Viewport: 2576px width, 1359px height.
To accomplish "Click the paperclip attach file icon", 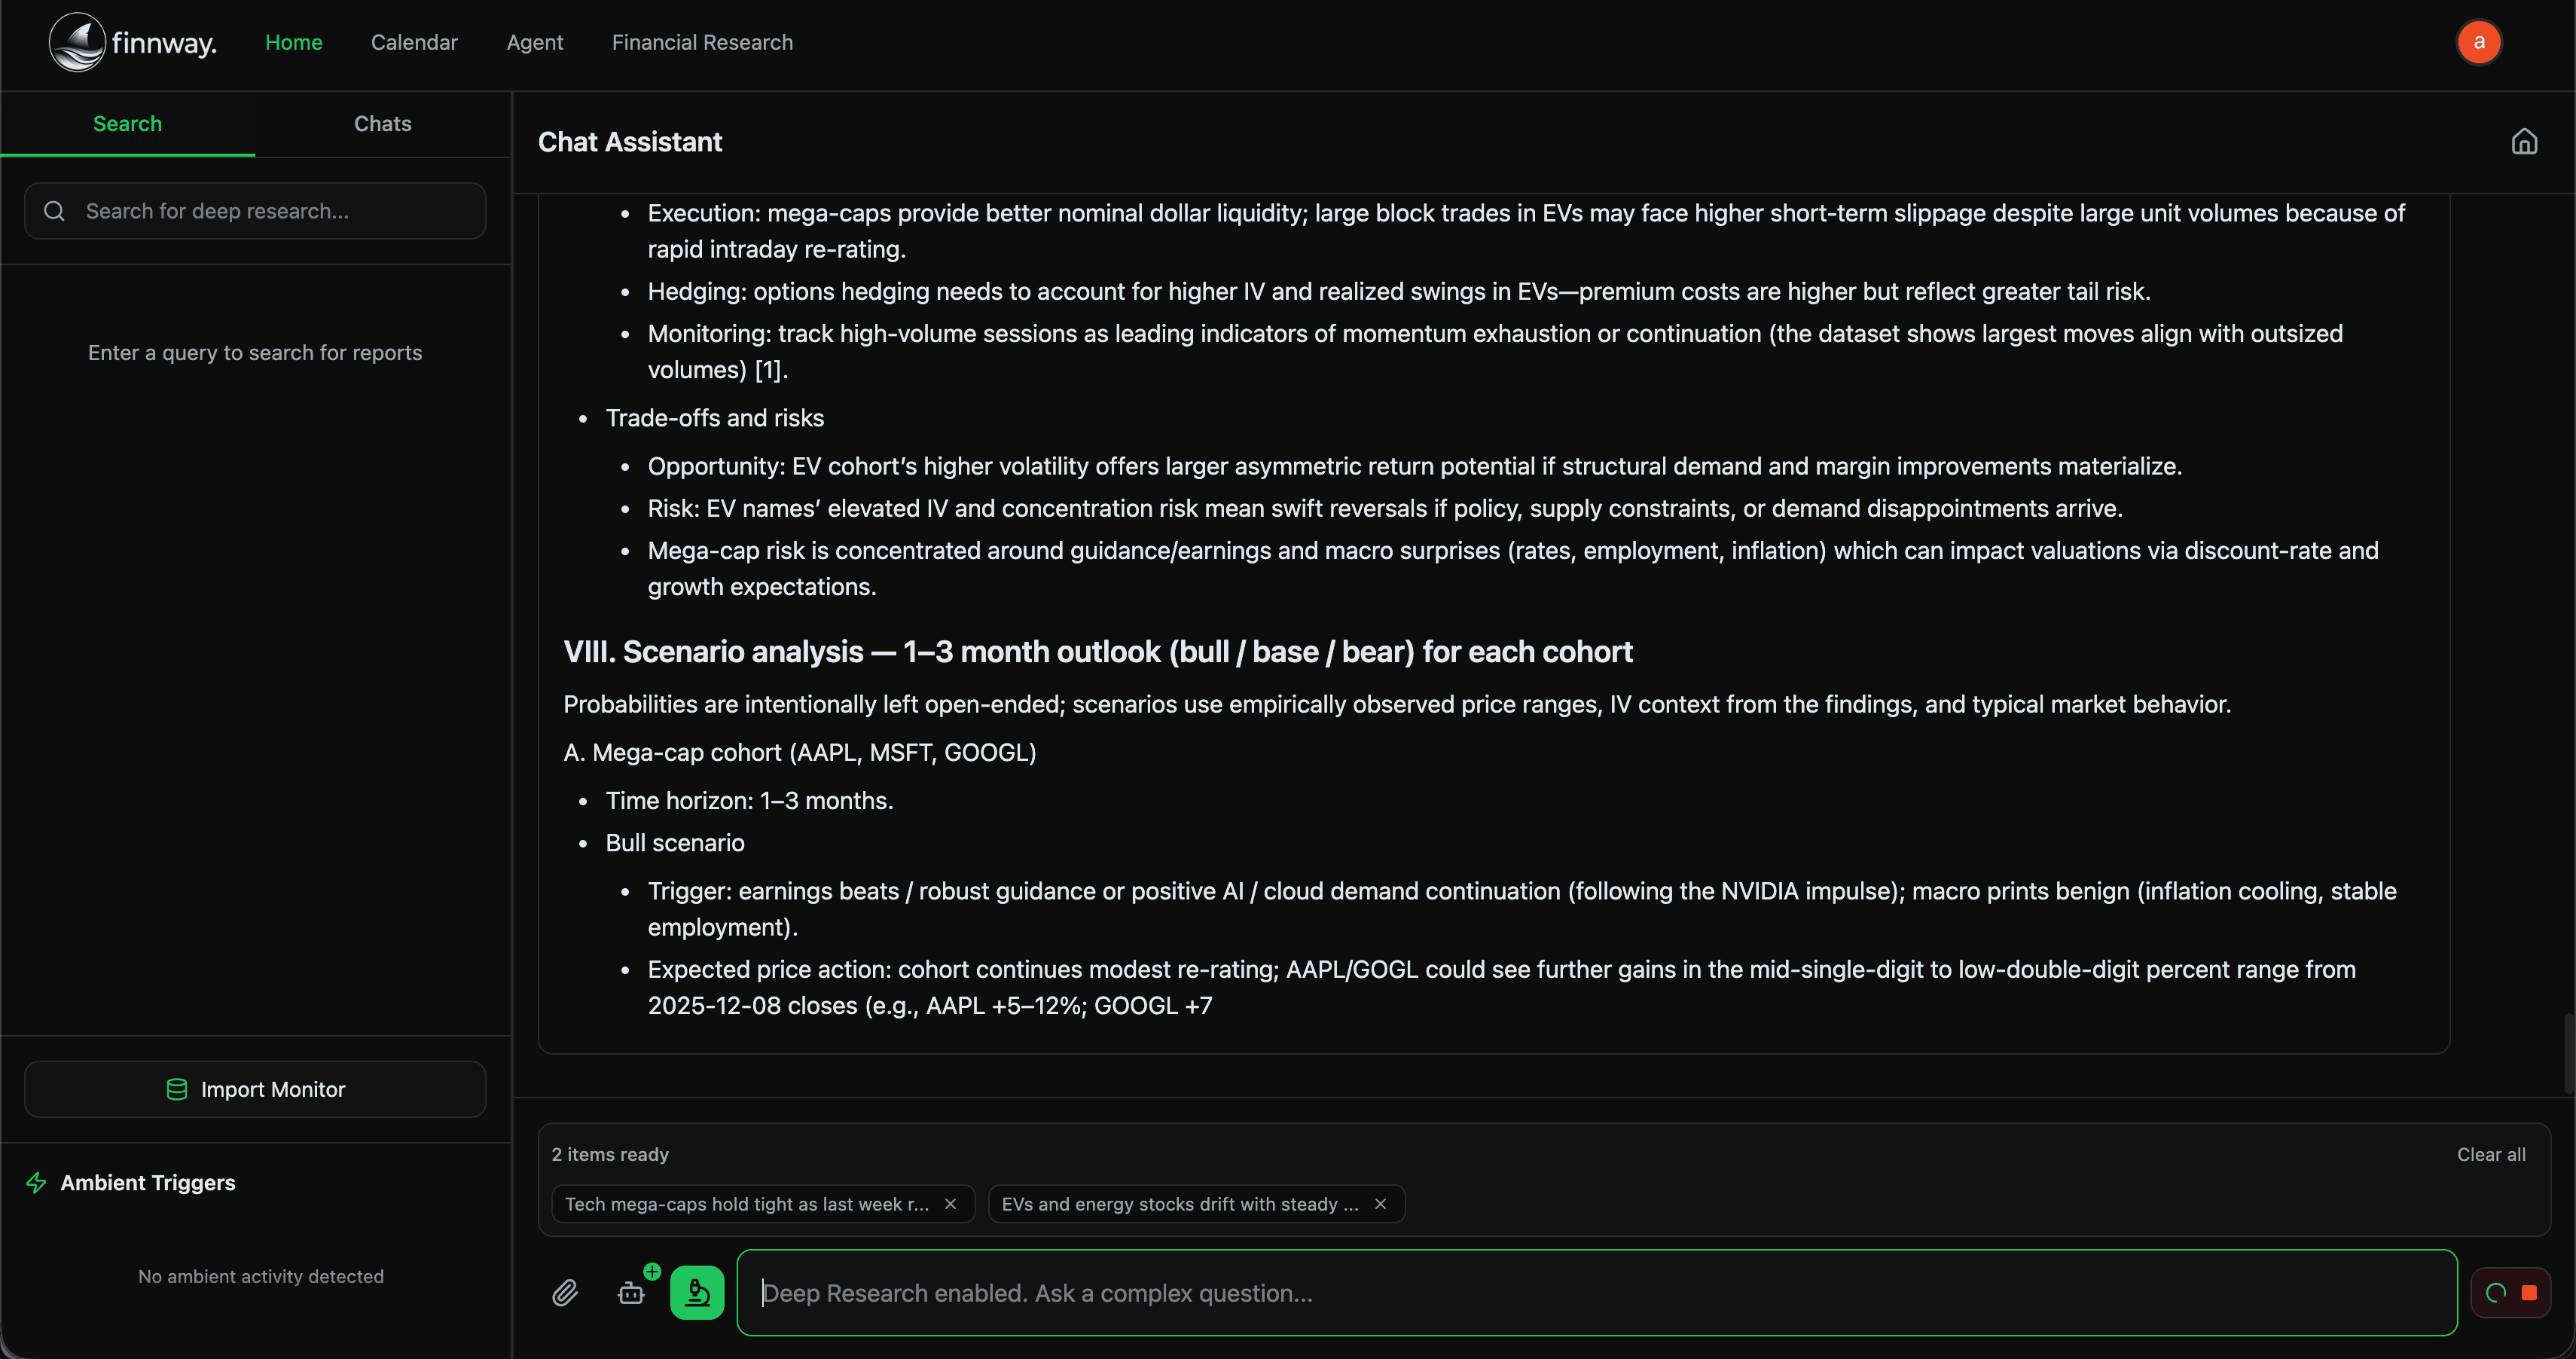I will (x=565, y=1293).
